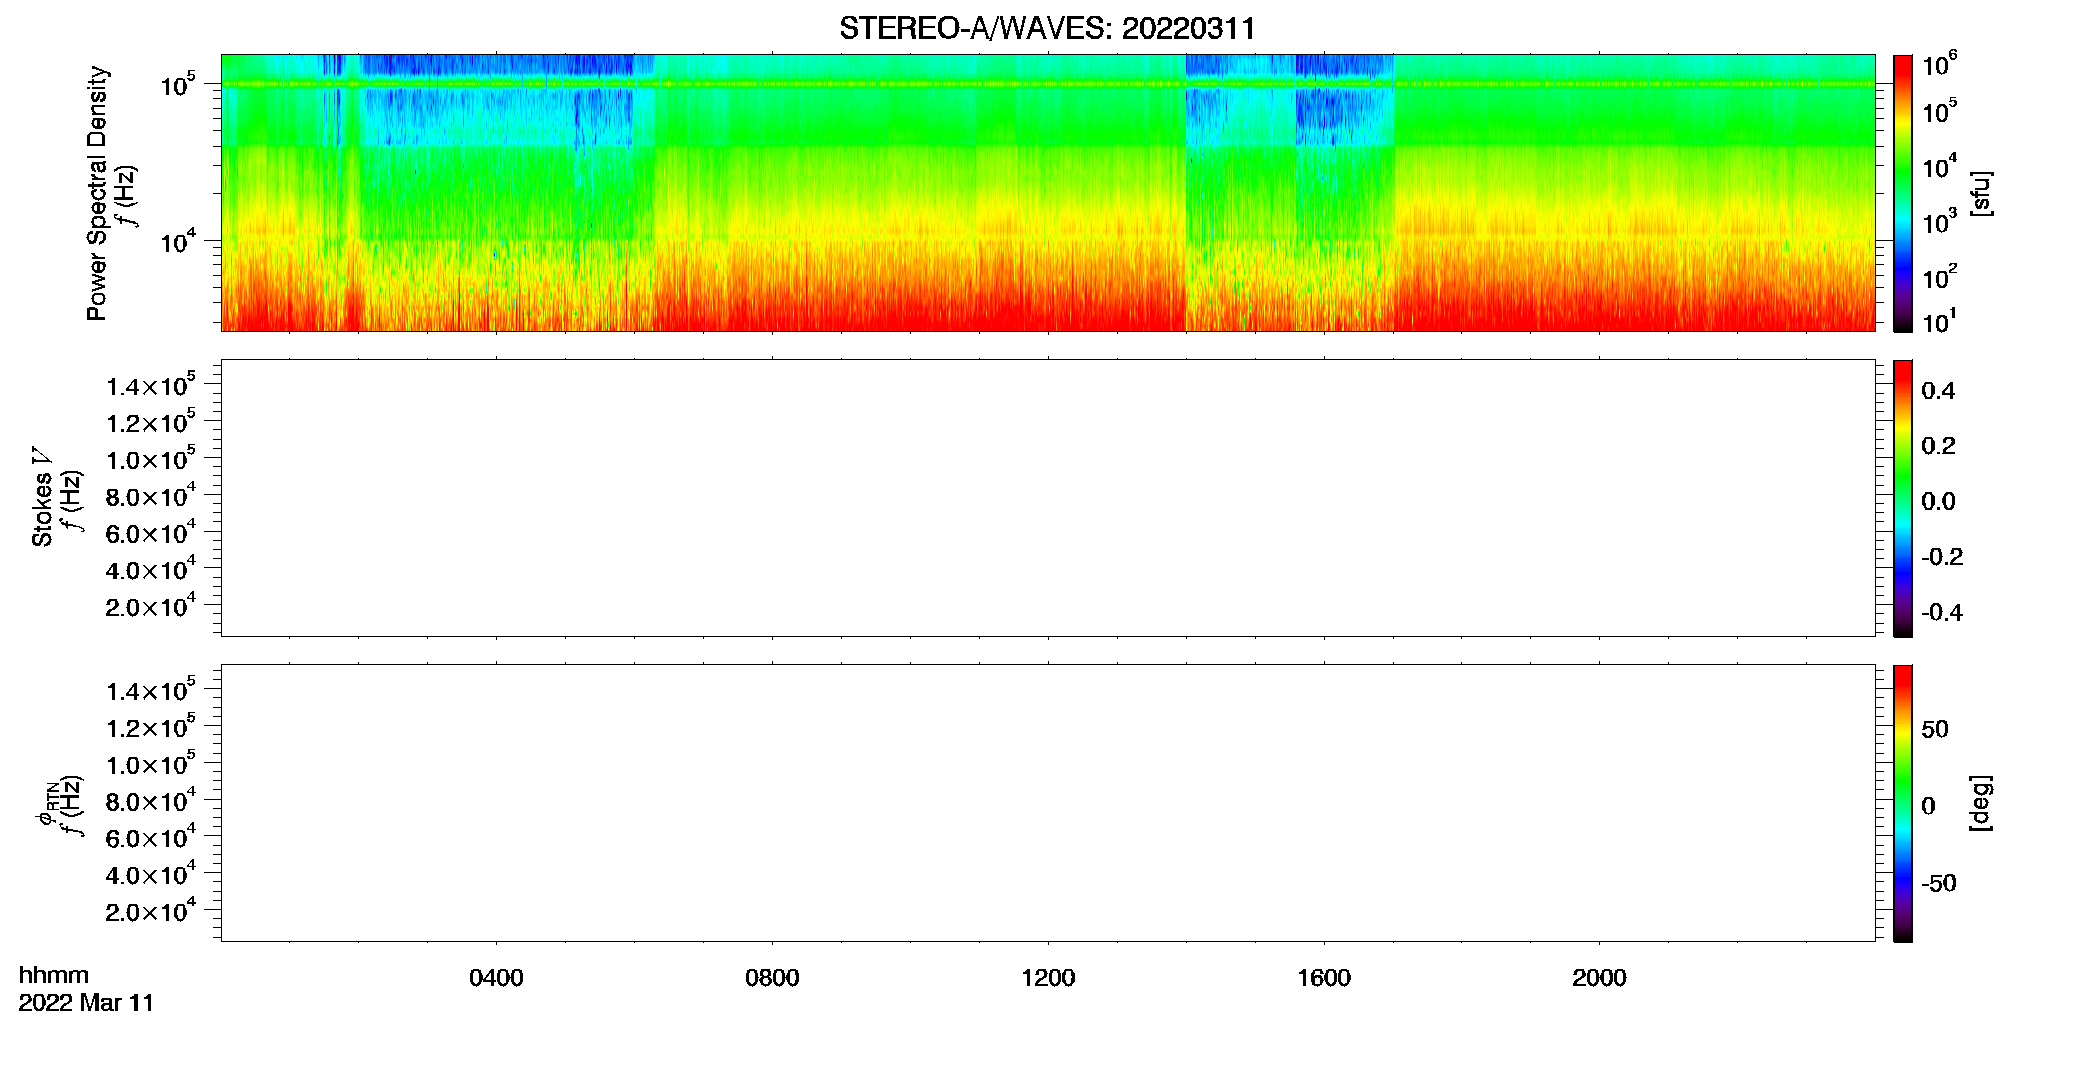Click the degrees color bar beside the bottom panel

(x=1903, y=803)
